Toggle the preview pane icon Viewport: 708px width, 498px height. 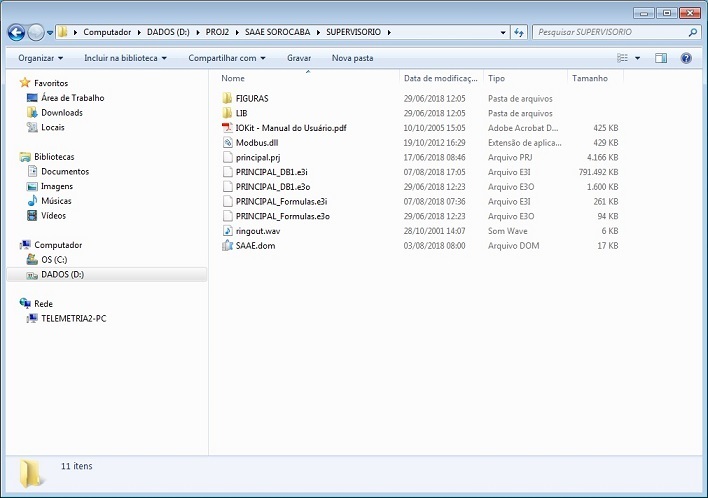661,58
